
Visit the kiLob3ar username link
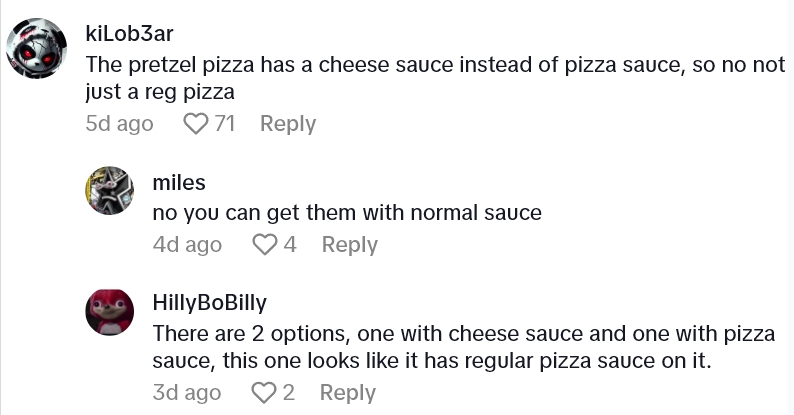point(130,33)
